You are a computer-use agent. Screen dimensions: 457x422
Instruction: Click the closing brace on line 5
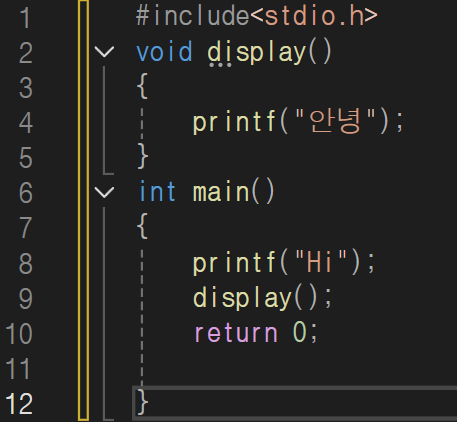click(143, 156)
